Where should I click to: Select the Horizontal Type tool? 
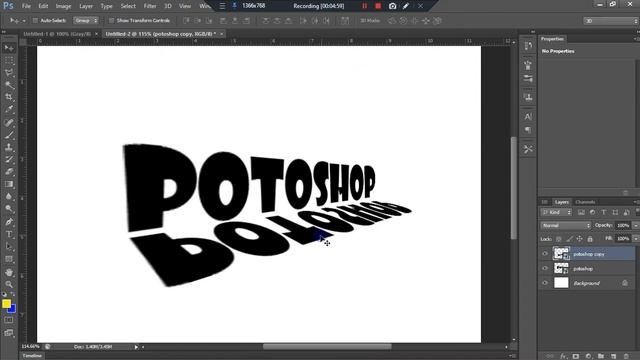(9, 234)
